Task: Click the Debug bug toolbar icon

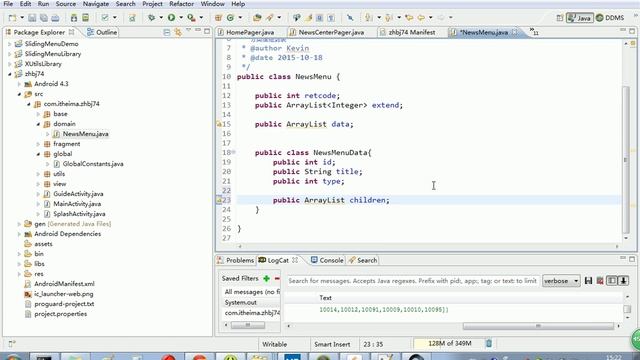Action: click(x=152, y=18)
